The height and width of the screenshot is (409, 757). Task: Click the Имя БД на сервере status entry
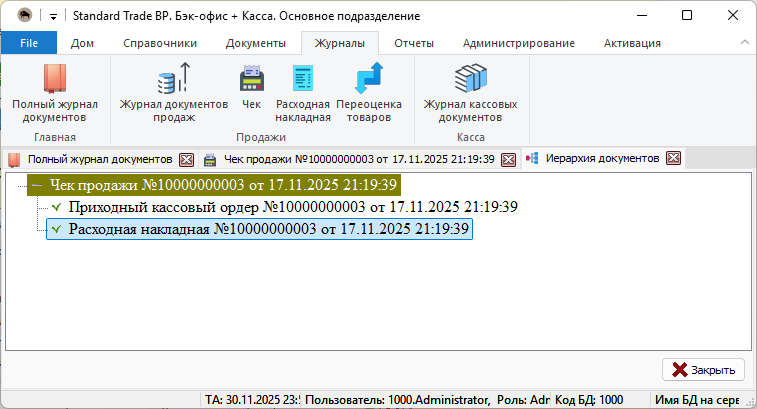(697, 400)
